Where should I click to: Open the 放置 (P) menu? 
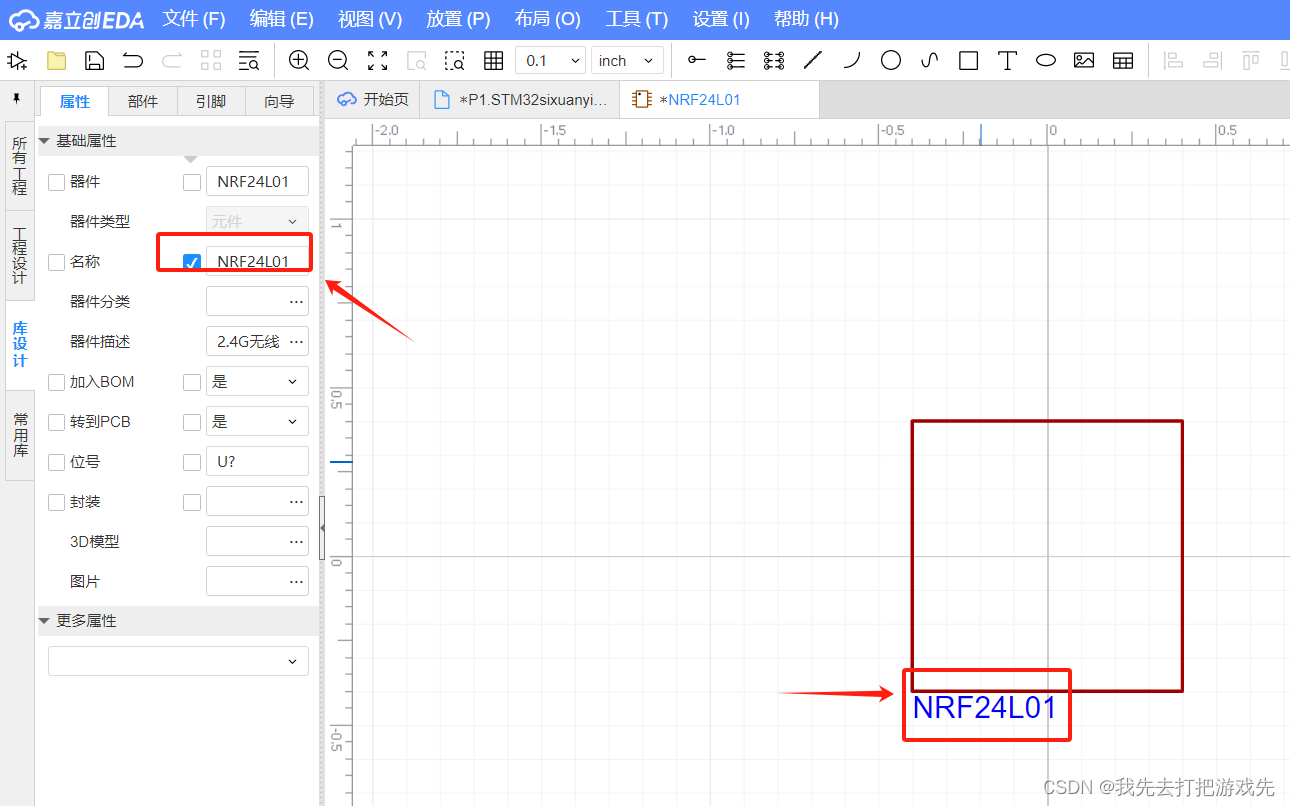(458, 19)
